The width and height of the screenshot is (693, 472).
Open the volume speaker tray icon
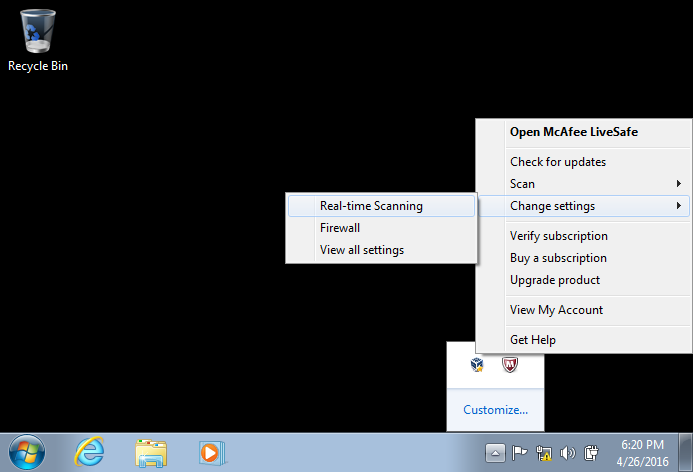click(x=567, y=453)
